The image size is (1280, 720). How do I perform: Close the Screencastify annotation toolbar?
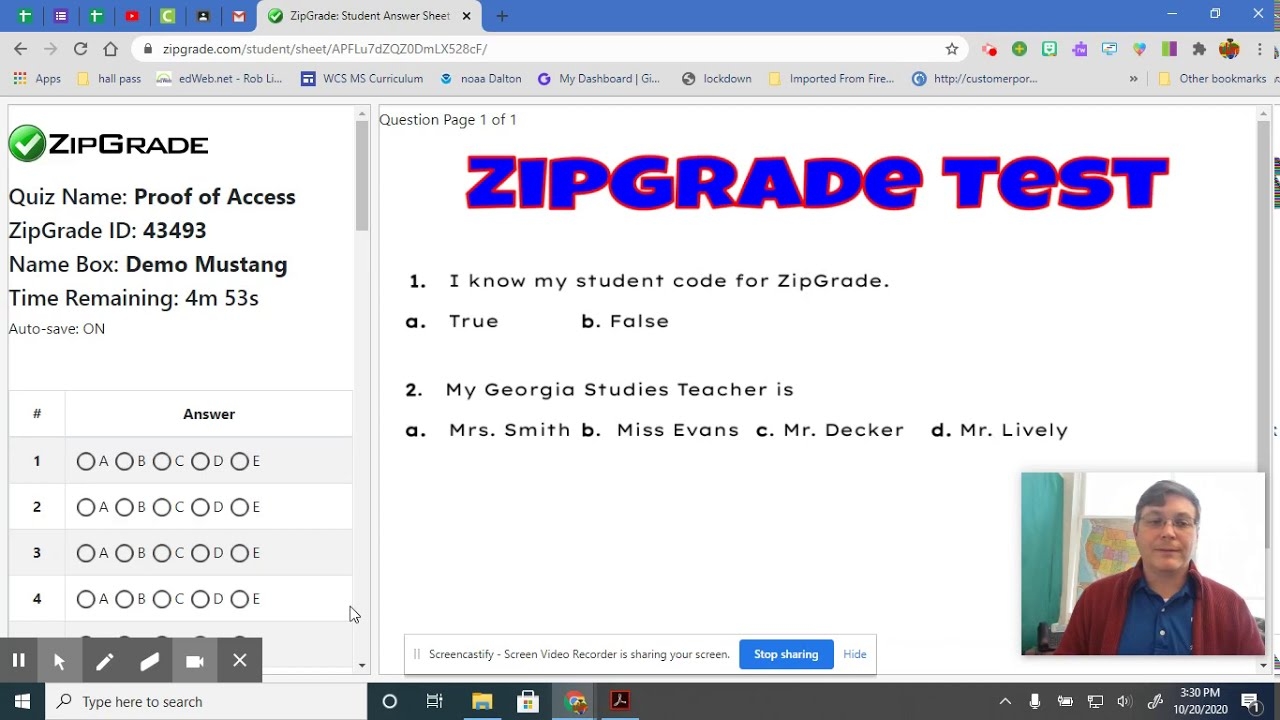(x=240, y=660)
